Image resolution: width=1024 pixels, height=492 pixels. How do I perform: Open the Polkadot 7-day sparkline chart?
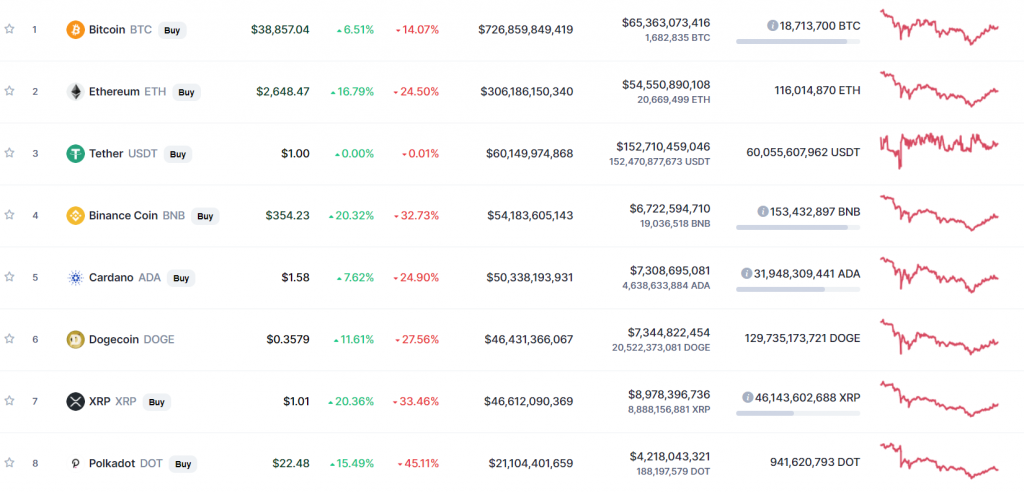(939, 460)
